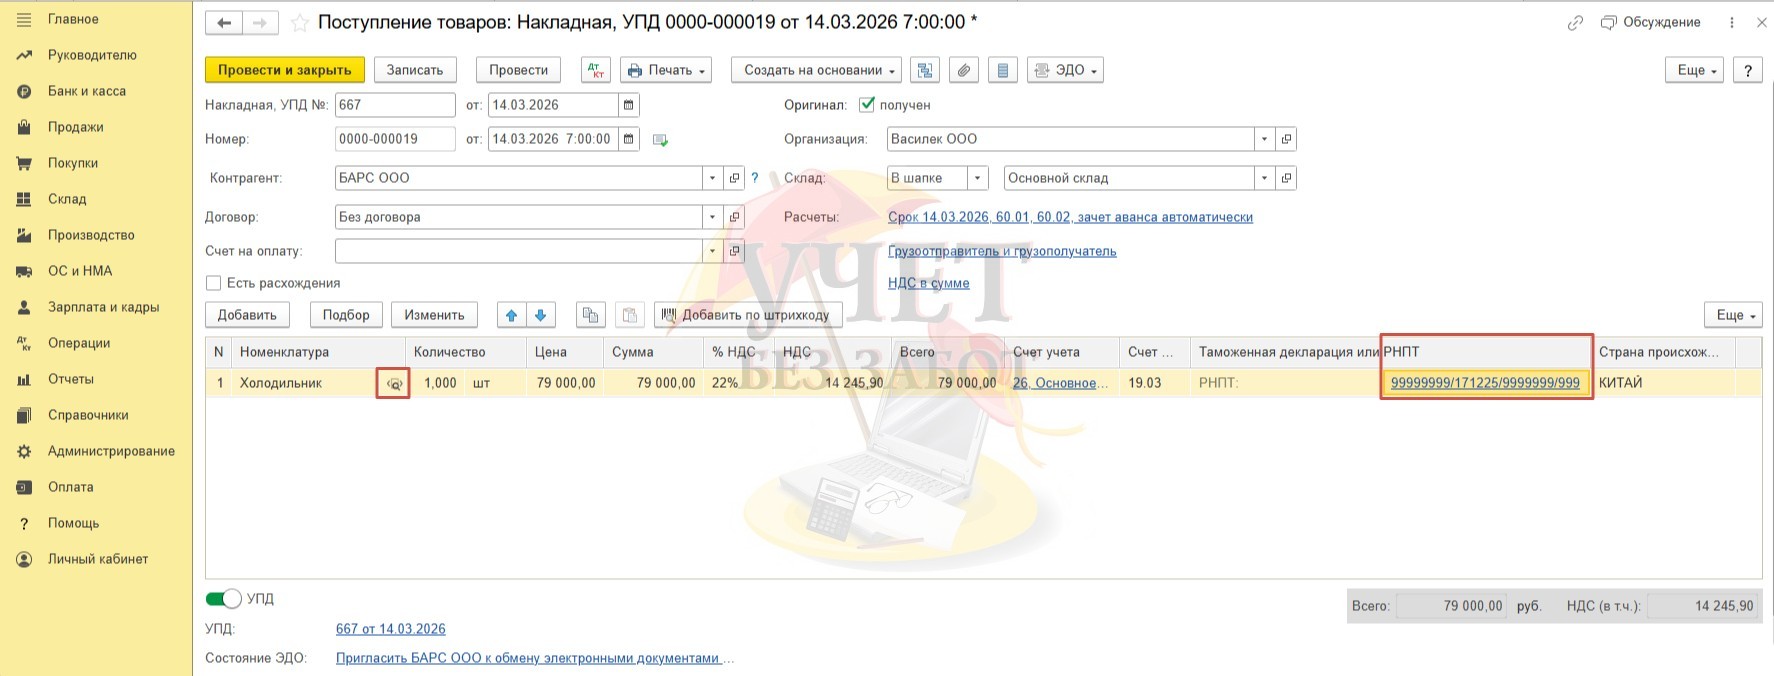Move row down with blue arrow
Viewport: 1774px width, 676px height.
(541, 315)
